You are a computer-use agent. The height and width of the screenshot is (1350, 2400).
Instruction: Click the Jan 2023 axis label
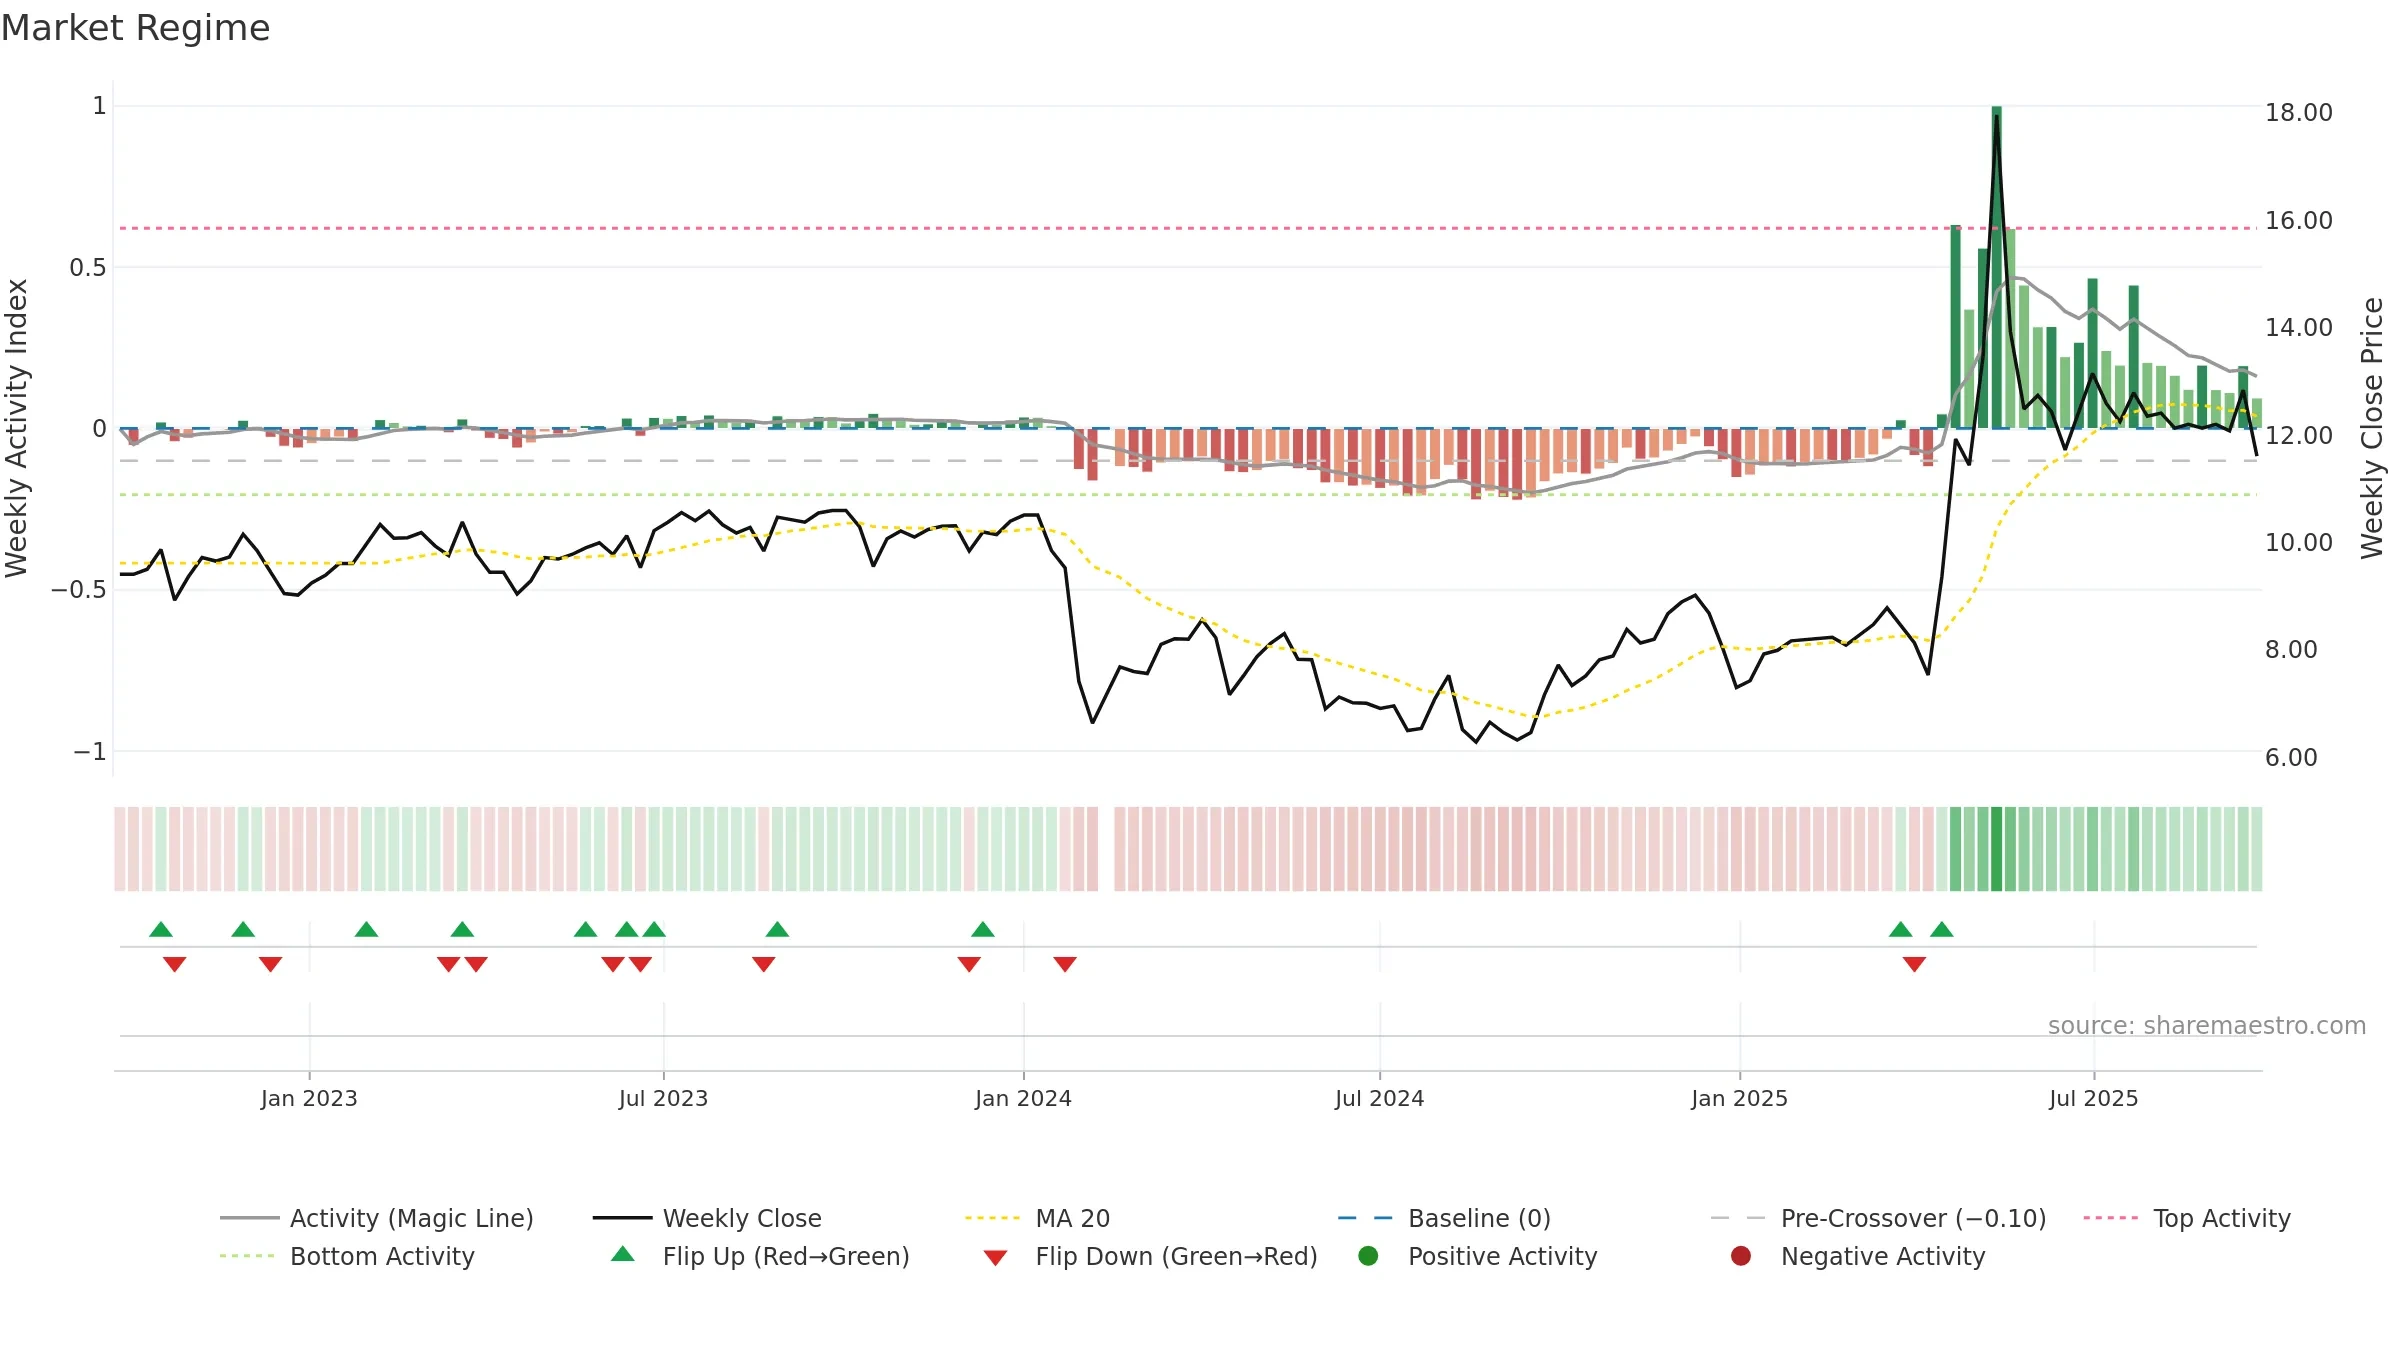(309, 1098)
